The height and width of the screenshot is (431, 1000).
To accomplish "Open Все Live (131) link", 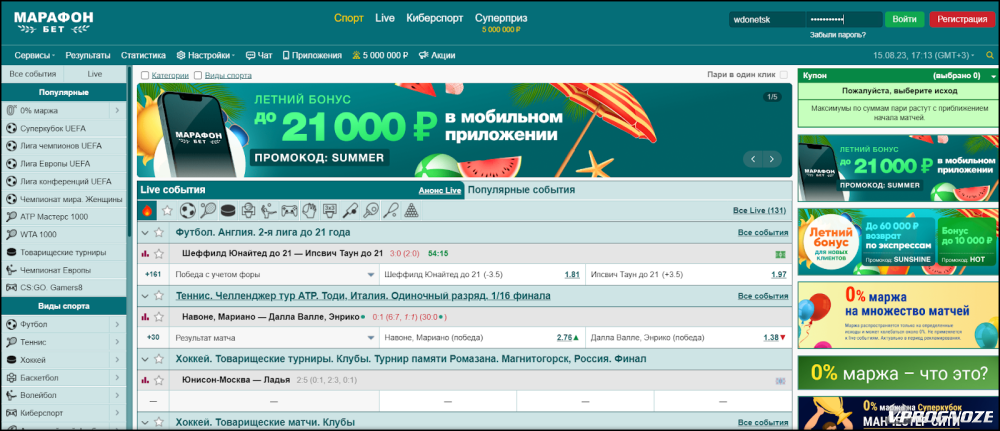I will click(760, 210).
